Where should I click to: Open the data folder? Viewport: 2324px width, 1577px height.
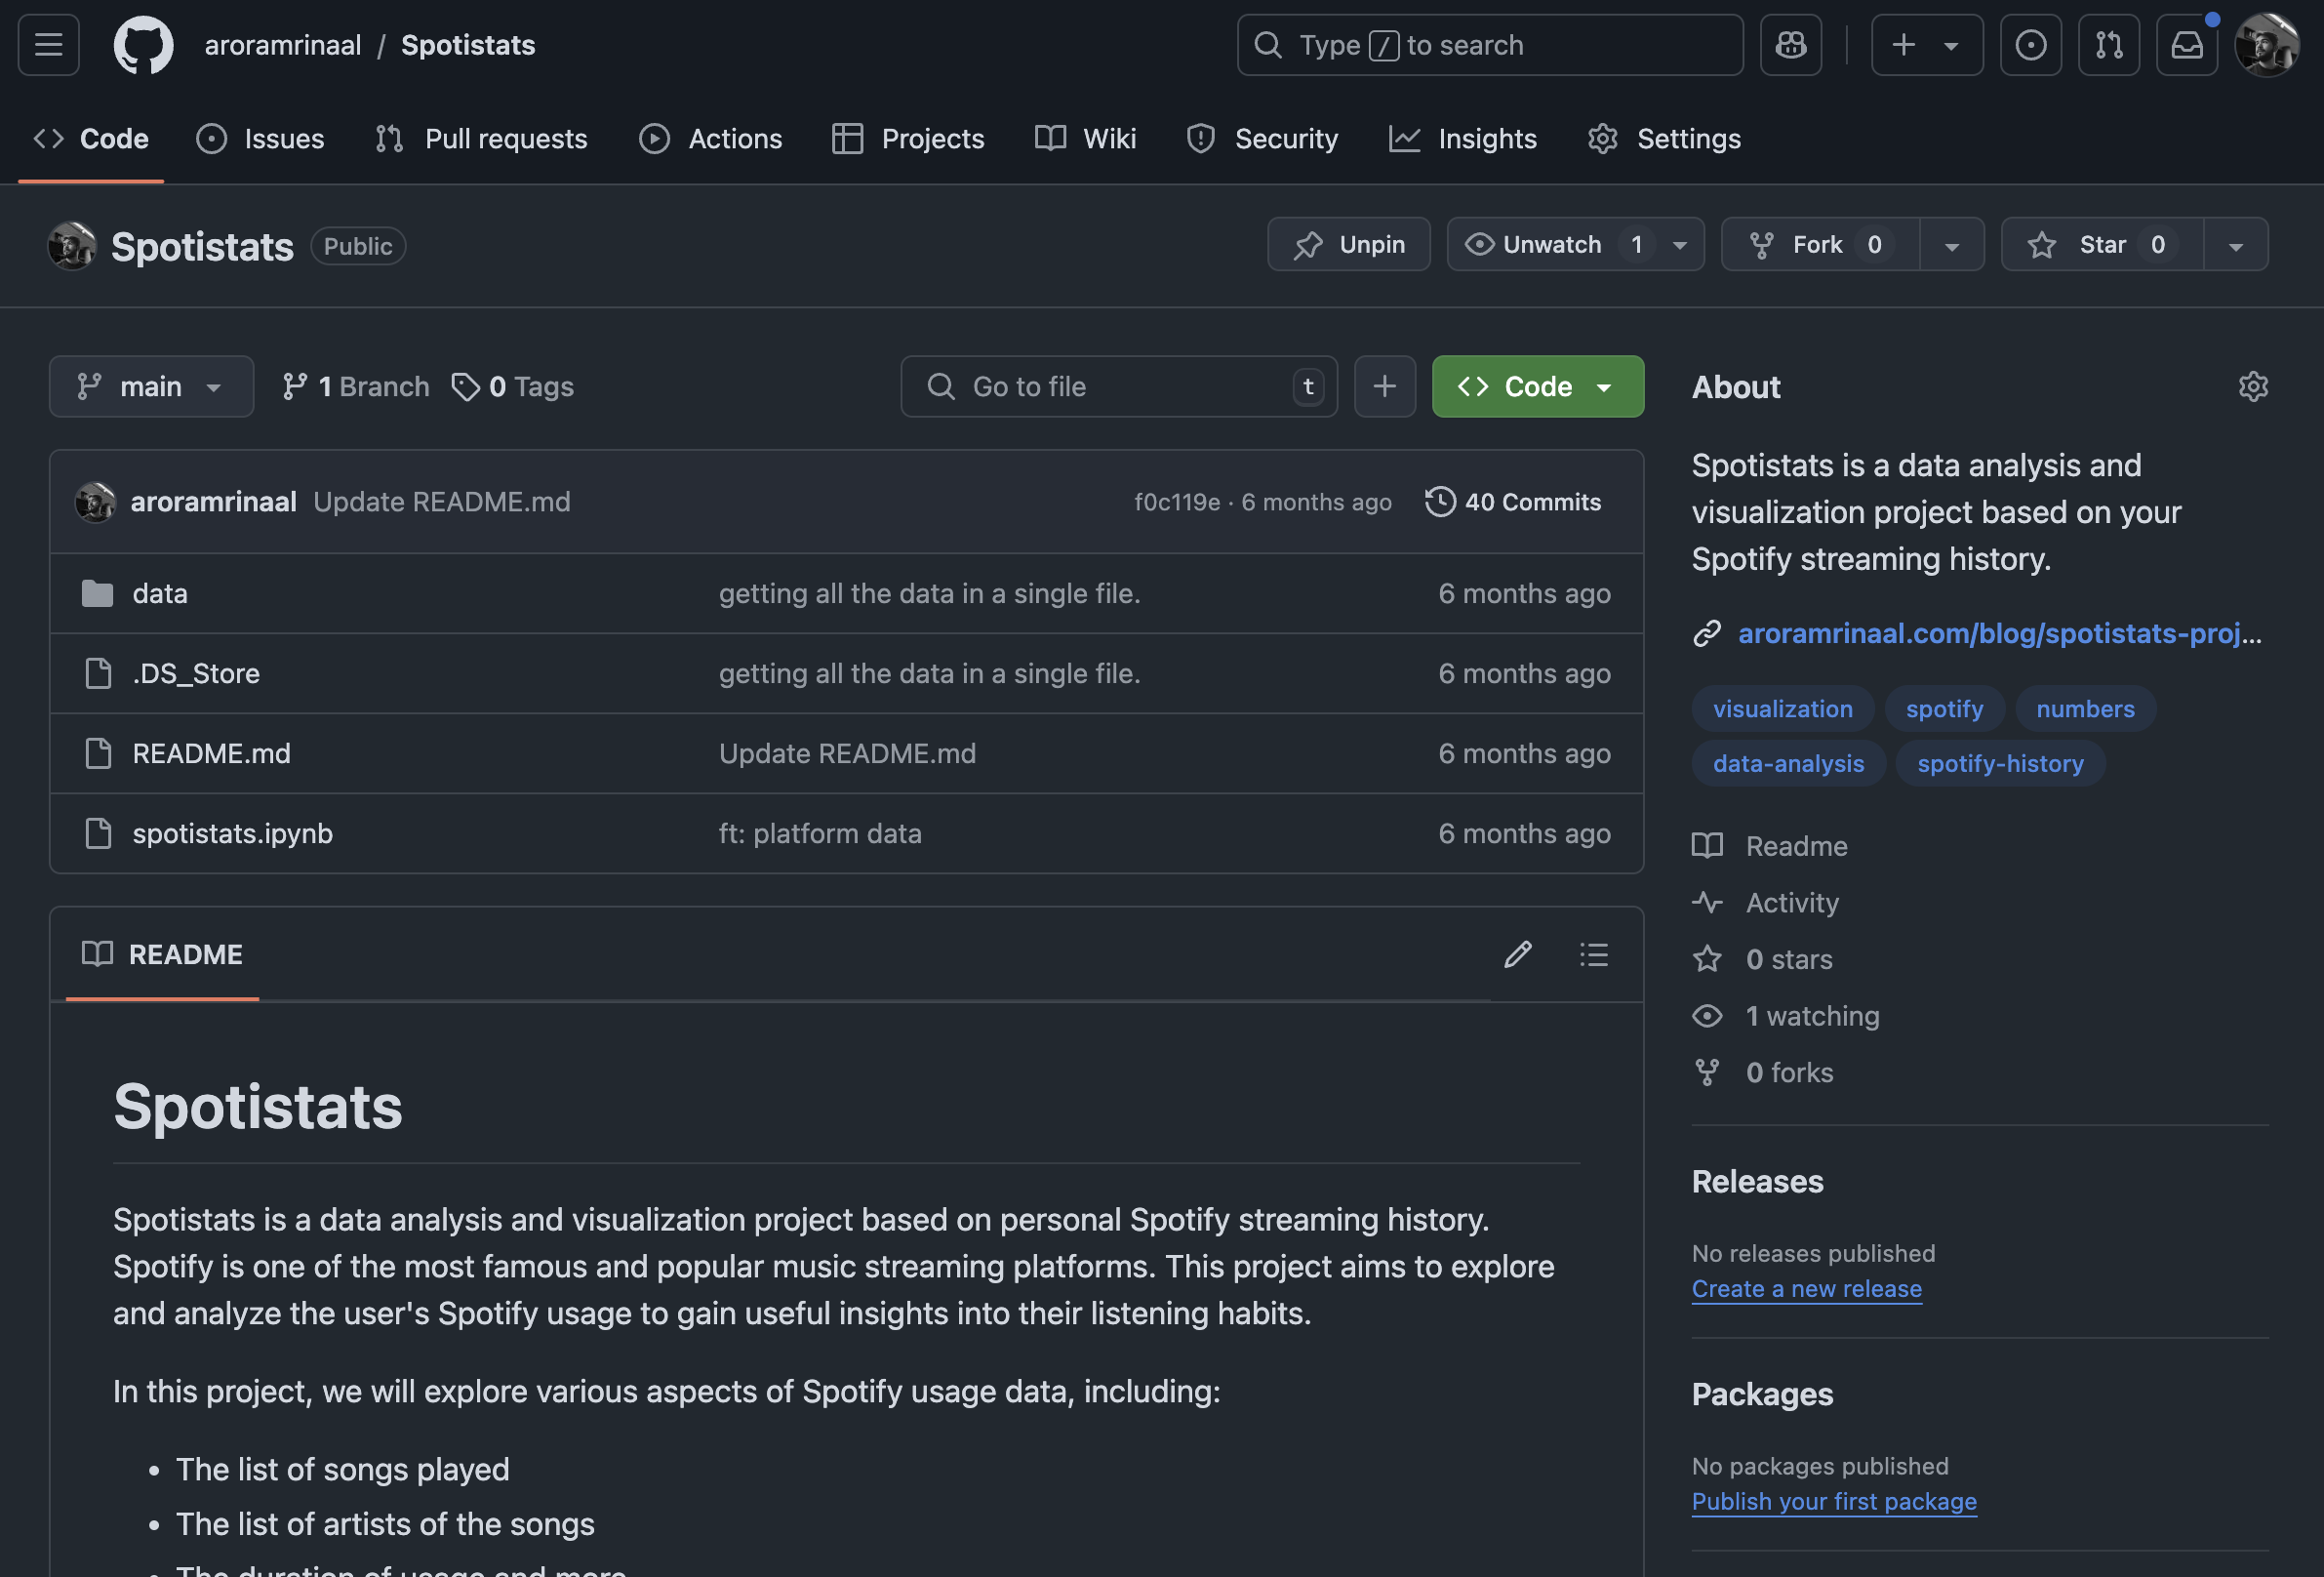click(x=160, y=593)
